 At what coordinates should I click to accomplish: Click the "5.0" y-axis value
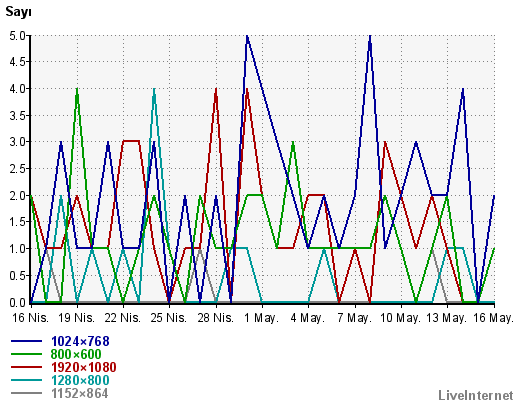coord(18,36)
